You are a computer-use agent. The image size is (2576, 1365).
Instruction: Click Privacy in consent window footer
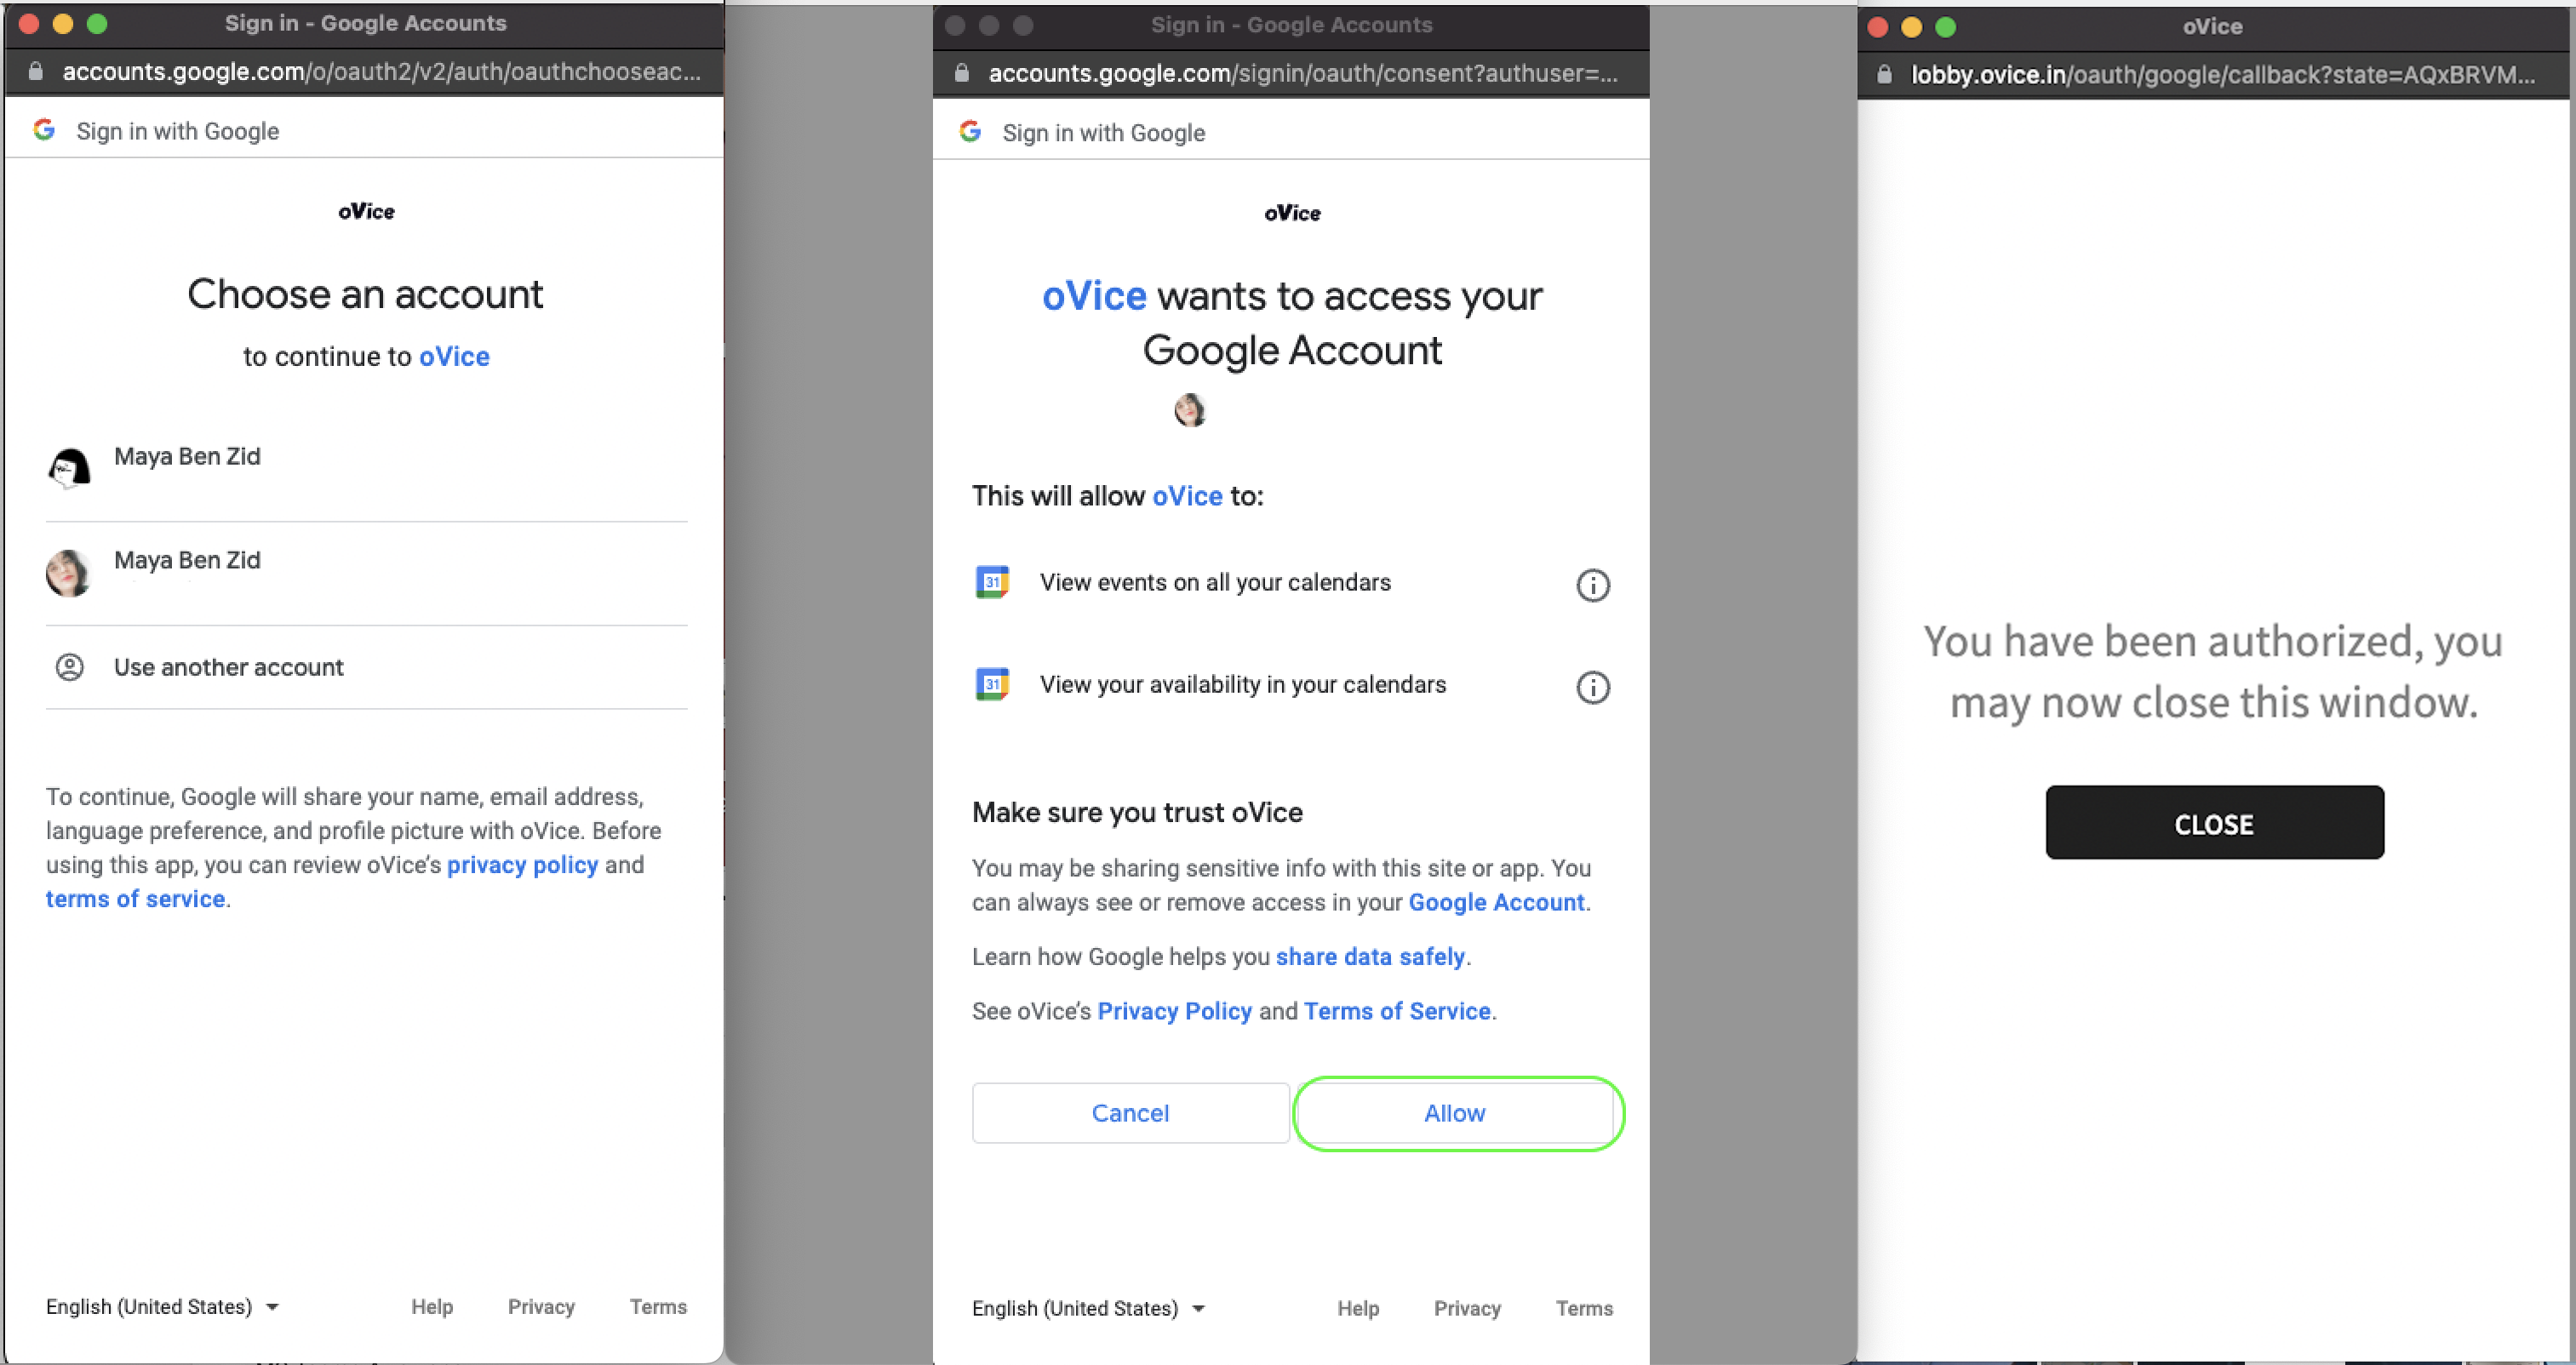point(1467,1308)
